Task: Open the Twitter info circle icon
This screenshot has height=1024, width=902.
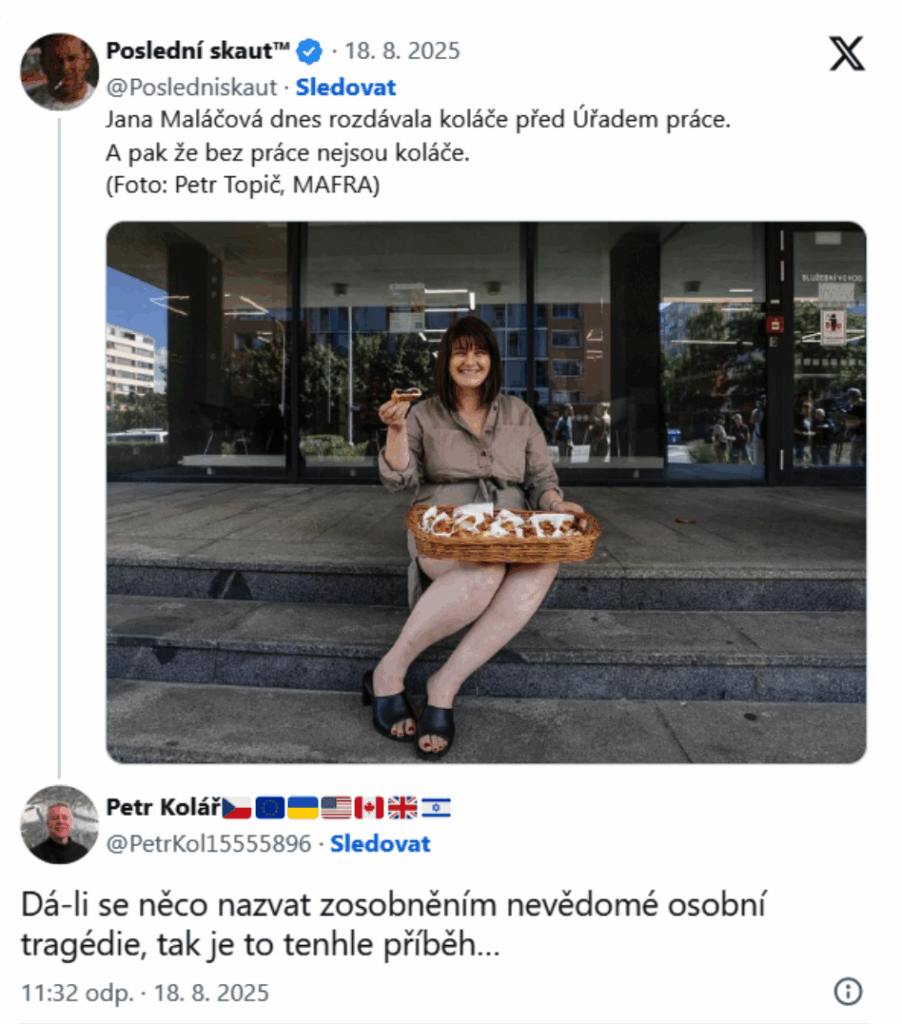Action: pos(848,991)
